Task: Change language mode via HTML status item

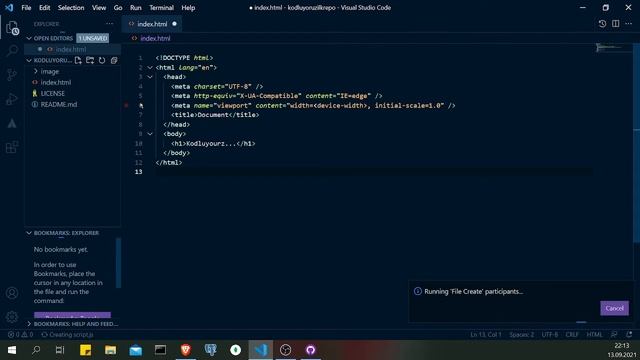Action: point(594,335)
